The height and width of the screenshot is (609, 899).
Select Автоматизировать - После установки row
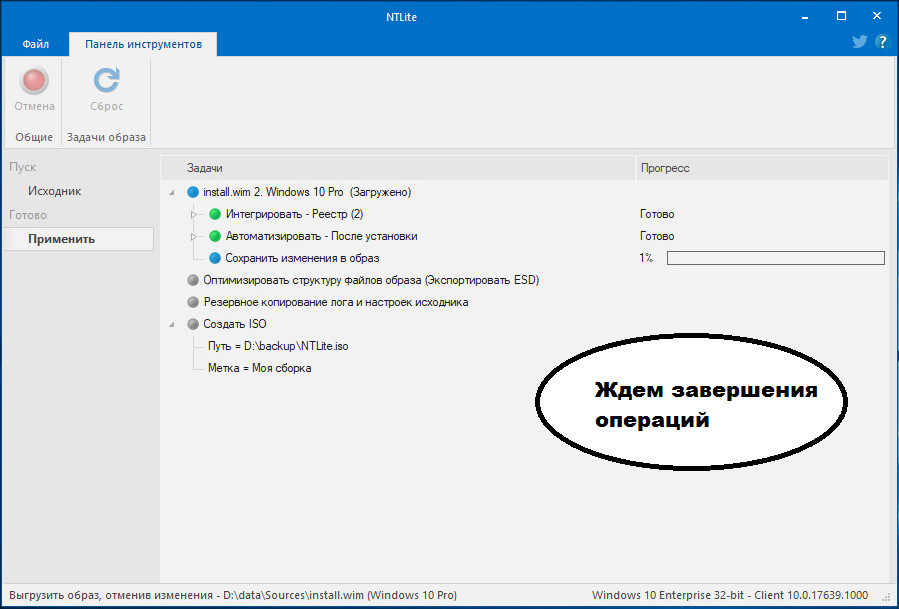pos(321,236)
